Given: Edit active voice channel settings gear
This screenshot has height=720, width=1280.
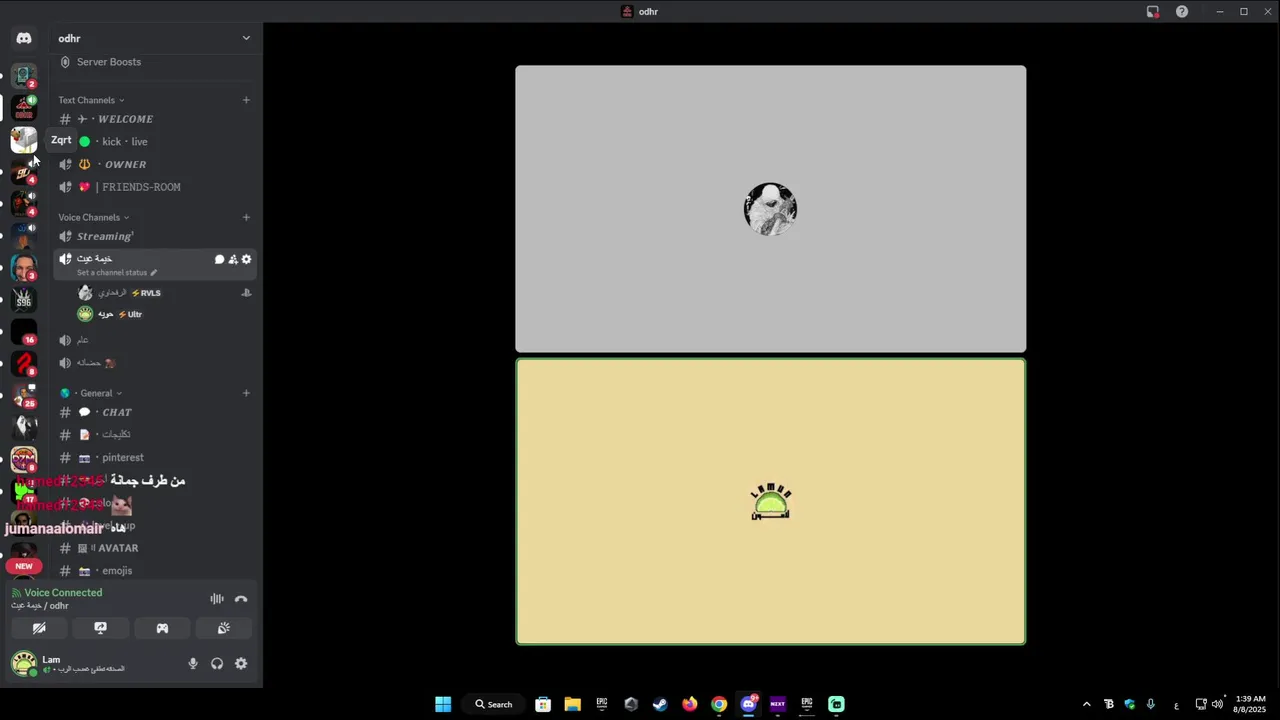Looking at the screenshot, I should 247,259.
